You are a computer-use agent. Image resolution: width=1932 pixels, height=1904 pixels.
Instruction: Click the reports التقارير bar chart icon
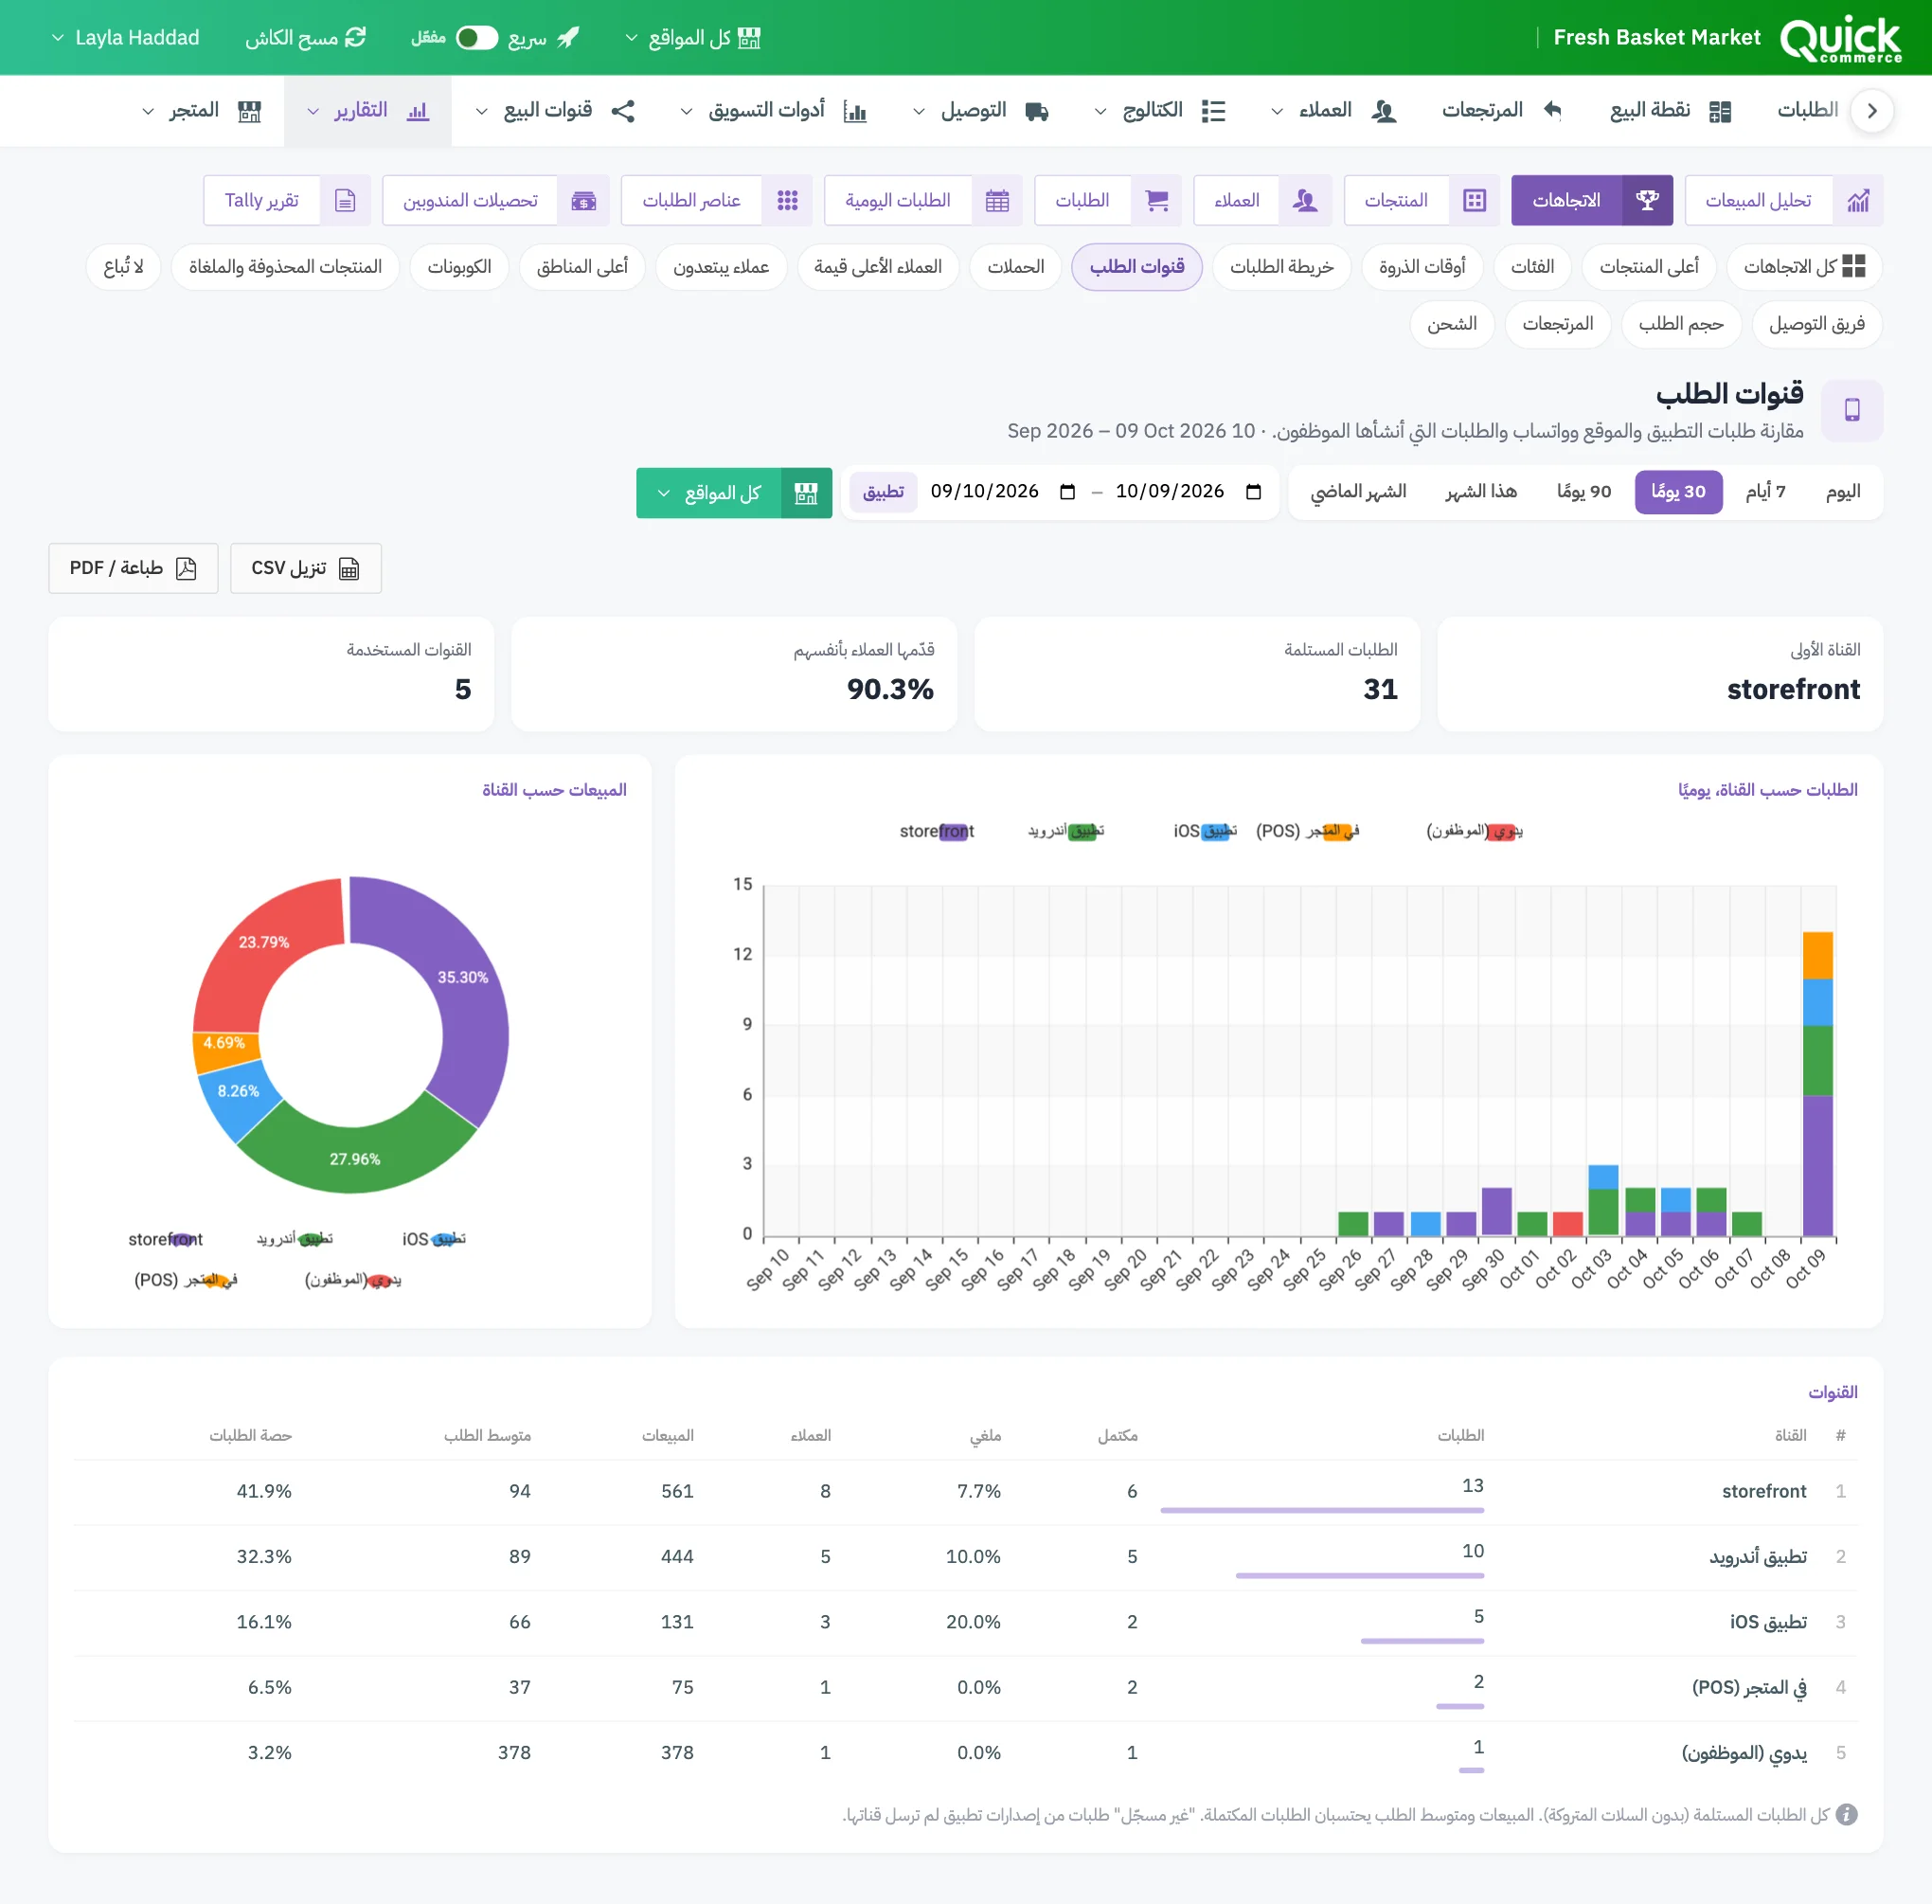418,111
